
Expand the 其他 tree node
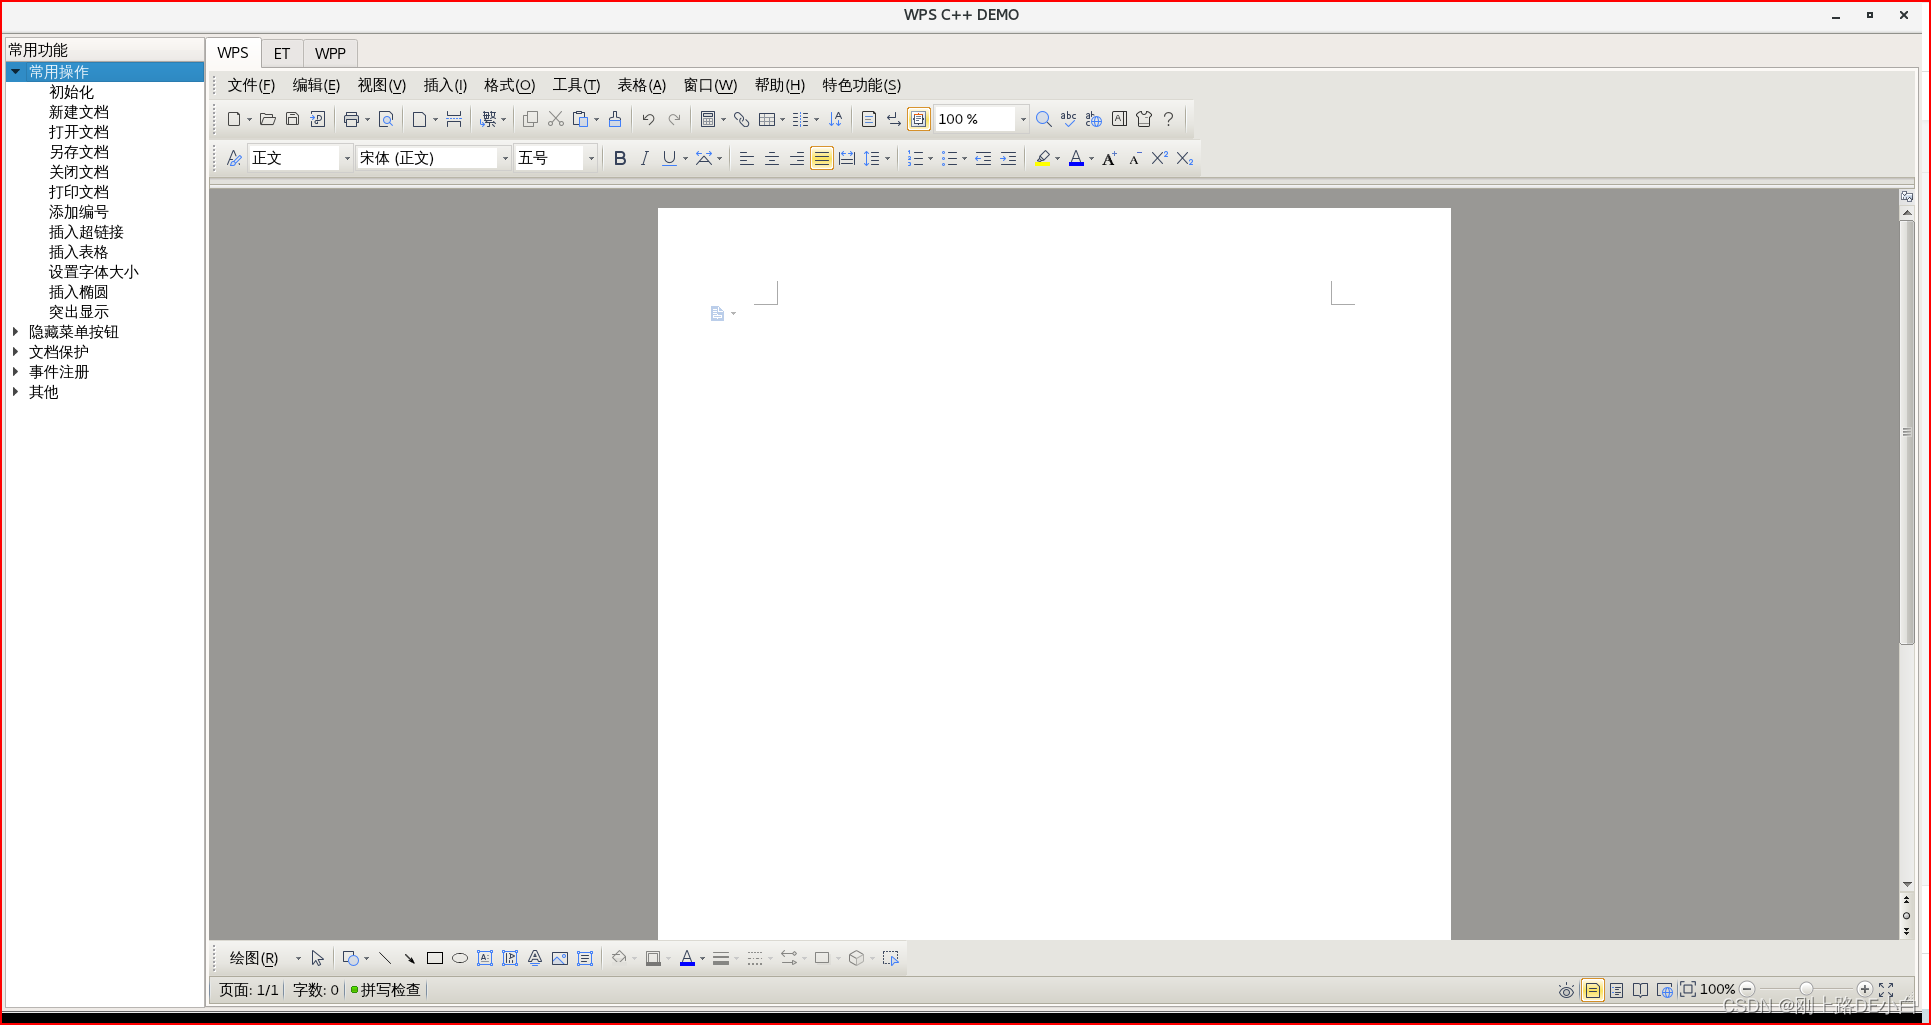tap(15, 391)
